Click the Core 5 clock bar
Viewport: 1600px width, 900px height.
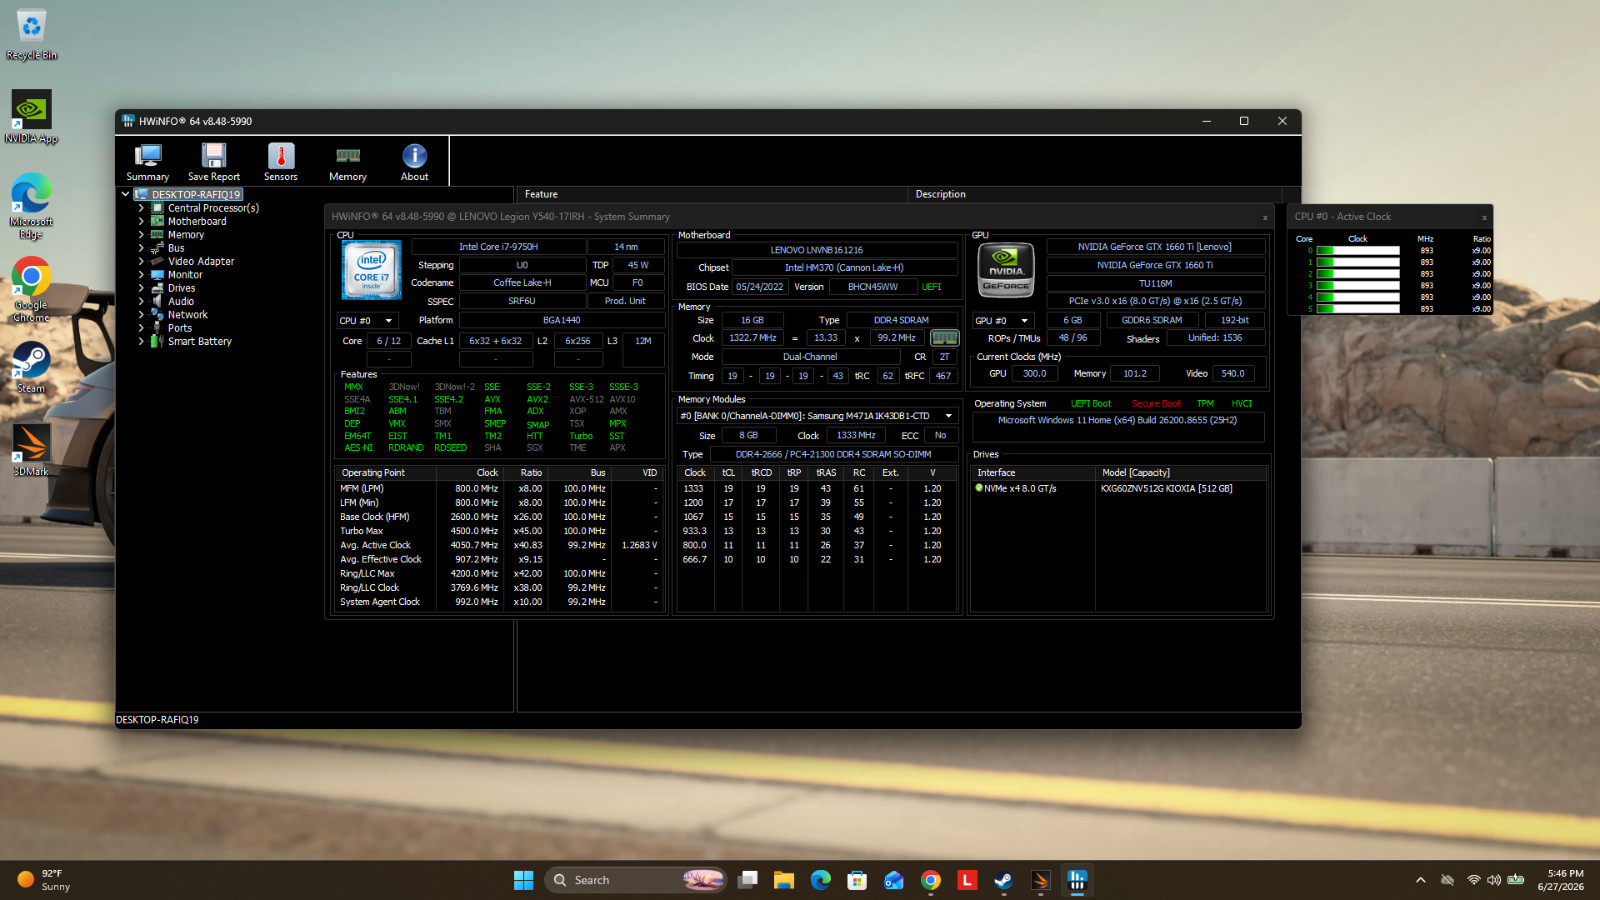tap(1358, 309)
